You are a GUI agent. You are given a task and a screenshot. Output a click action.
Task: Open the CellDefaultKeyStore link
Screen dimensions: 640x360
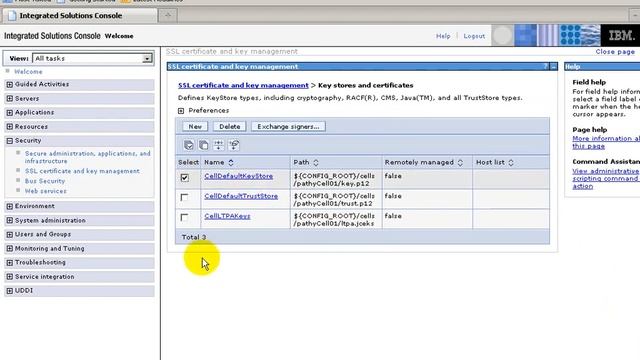click(x=239, y=176)
